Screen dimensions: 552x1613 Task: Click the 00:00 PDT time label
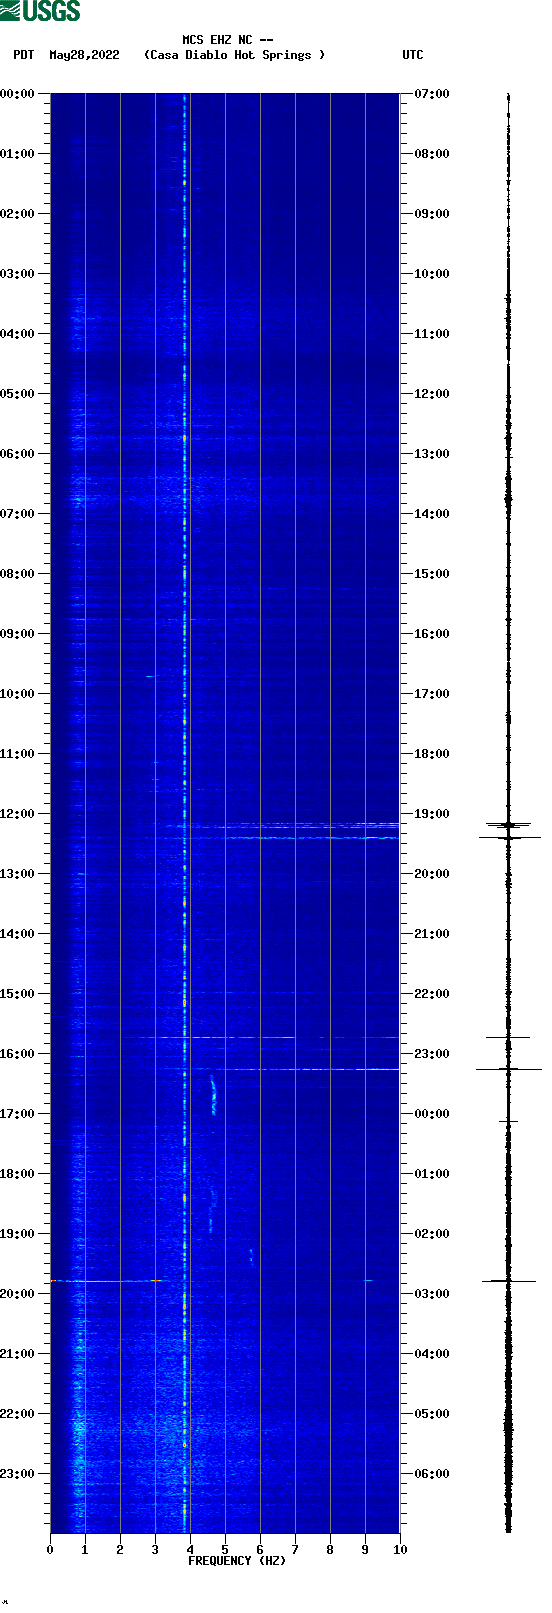click(18, 94)
